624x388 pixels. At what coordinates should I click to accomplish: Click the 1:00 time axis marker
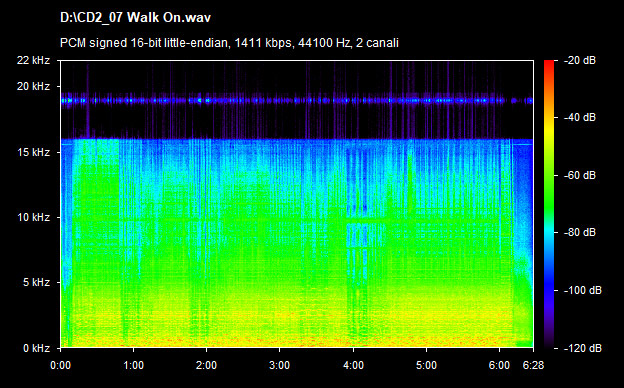click(133, 365)
